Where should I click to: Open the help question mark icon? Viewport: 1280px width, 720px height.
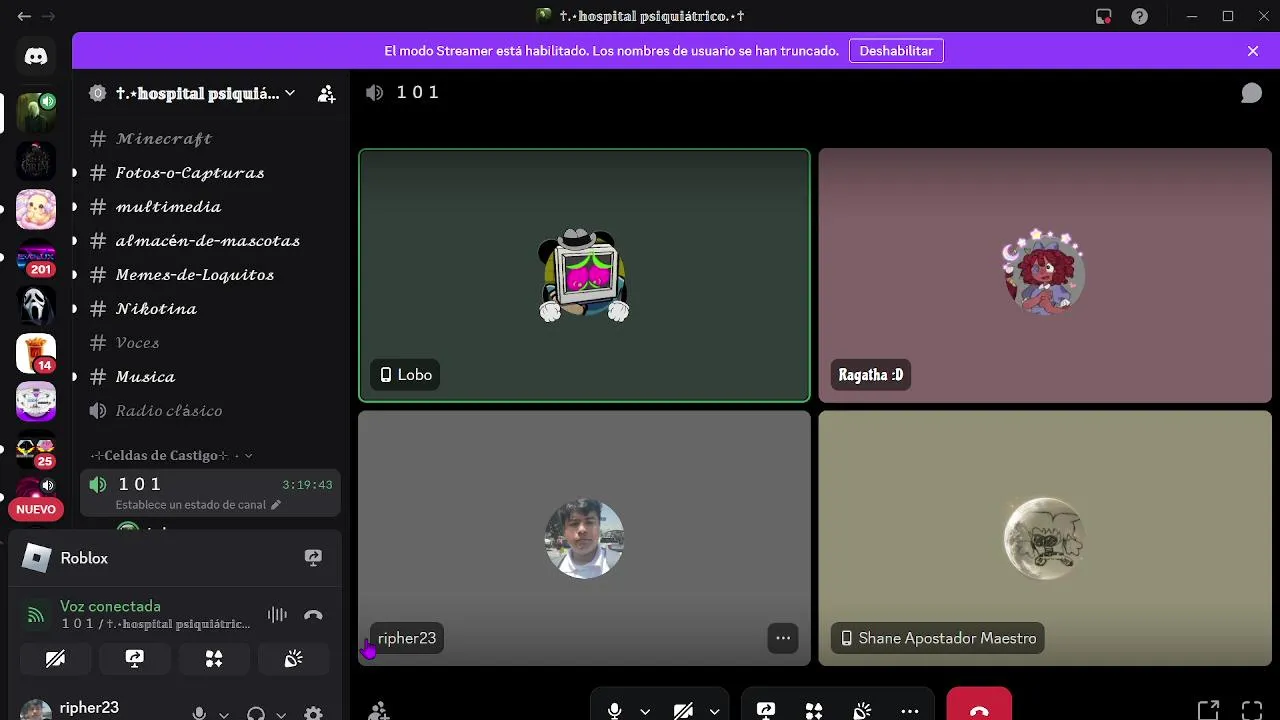1139,16
